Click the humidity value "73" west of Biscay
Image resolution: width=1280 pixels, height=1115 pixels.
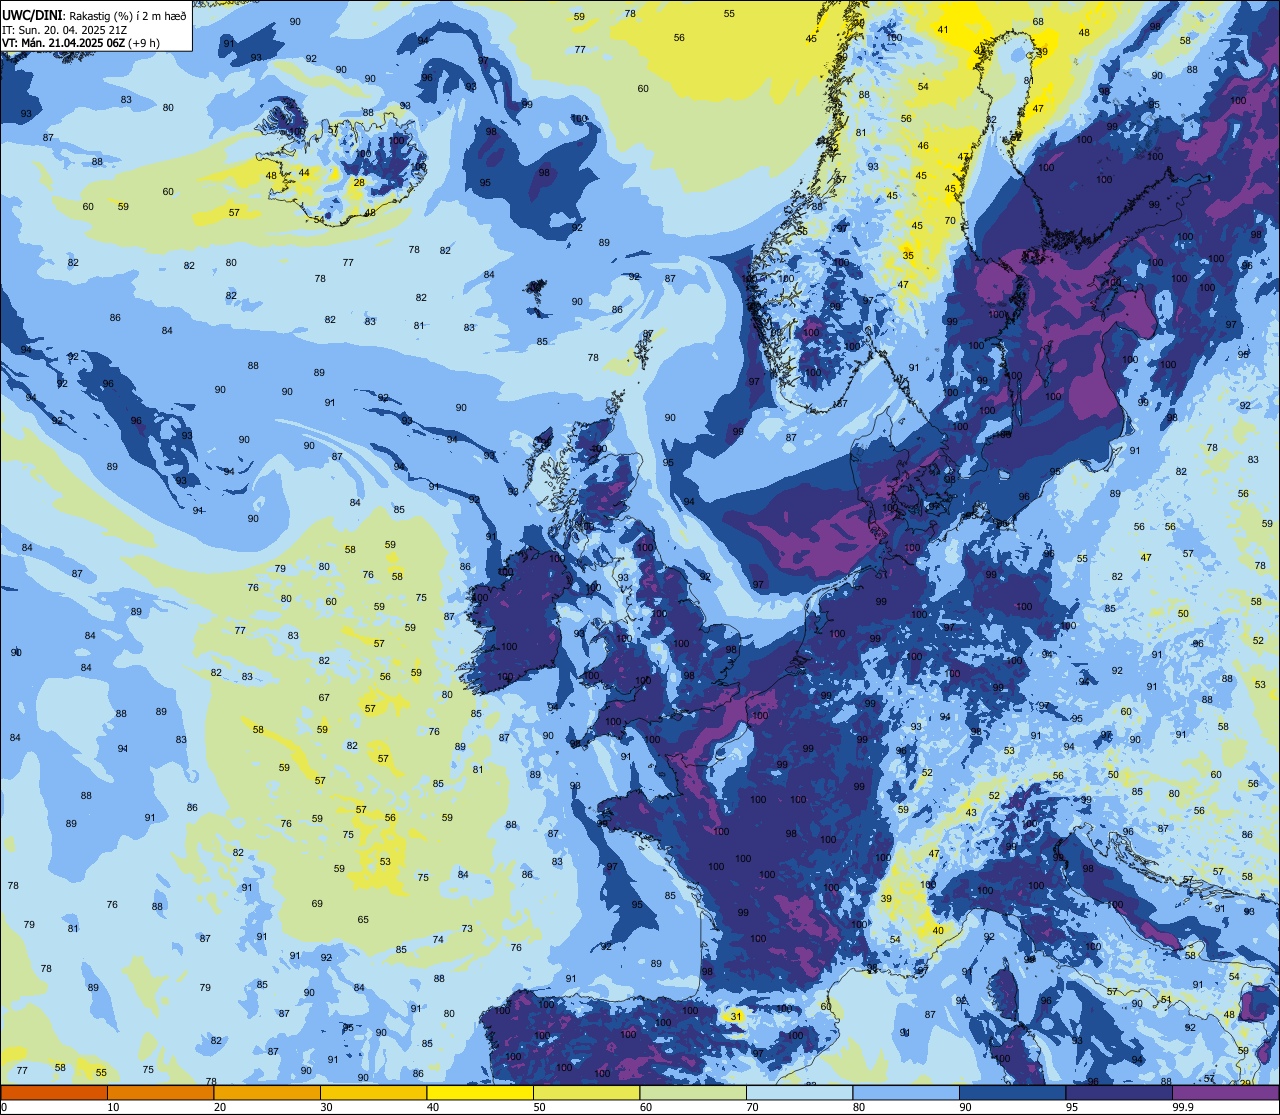click(467, 928)
